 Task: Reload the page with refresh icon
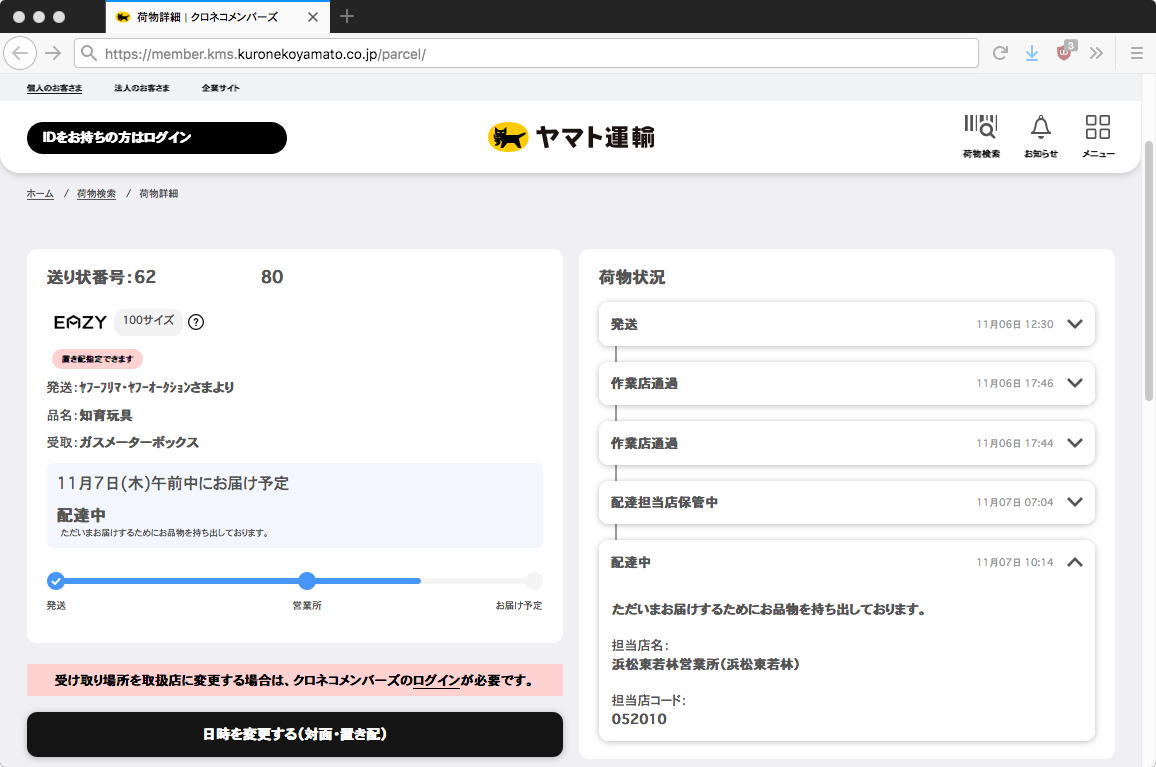click(x=1000, y=53)
